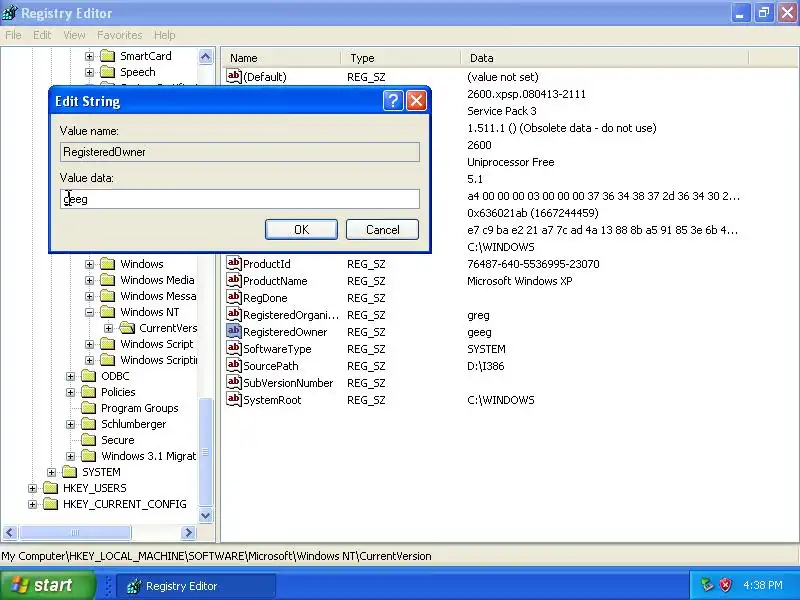Click the Name column header
The image size is (800, 600).
pyautogui.click(x=281, y=58)
